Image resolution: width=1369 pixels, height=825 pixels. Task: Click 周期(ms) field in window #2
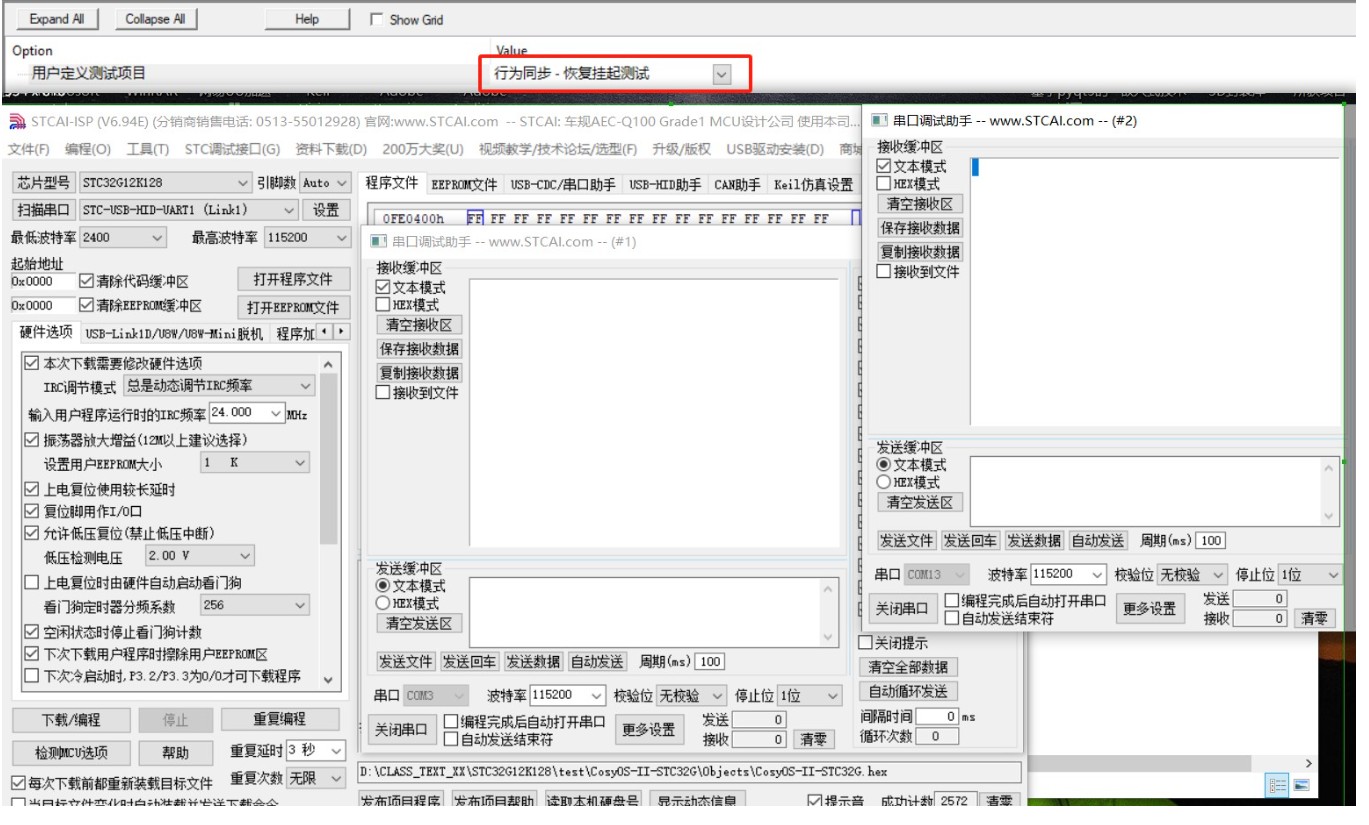1211,541
